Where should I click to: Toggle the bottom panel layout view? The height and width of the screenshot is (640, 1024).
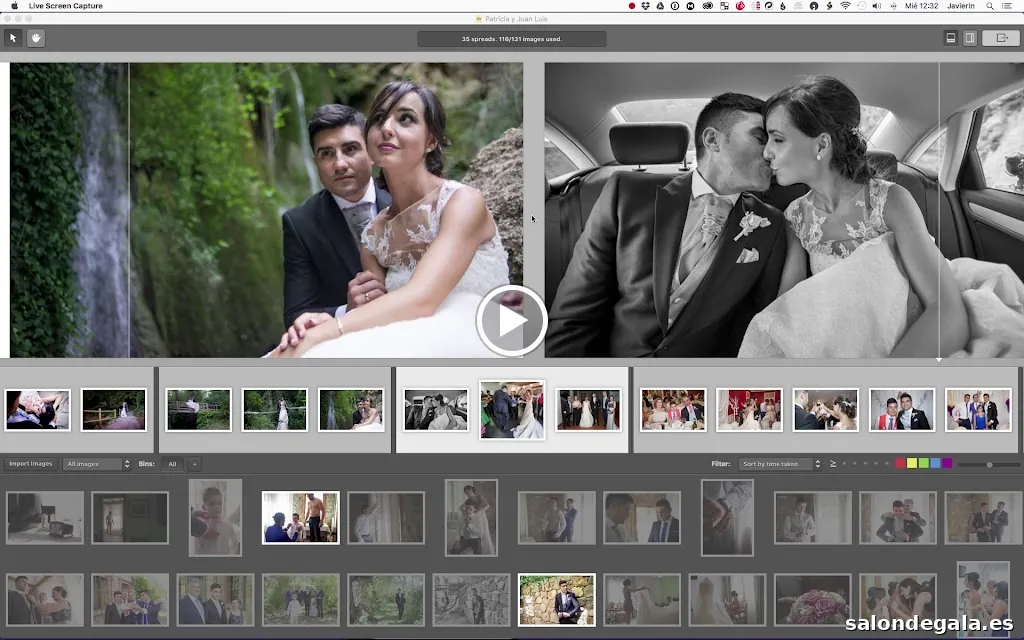point(950,38)
